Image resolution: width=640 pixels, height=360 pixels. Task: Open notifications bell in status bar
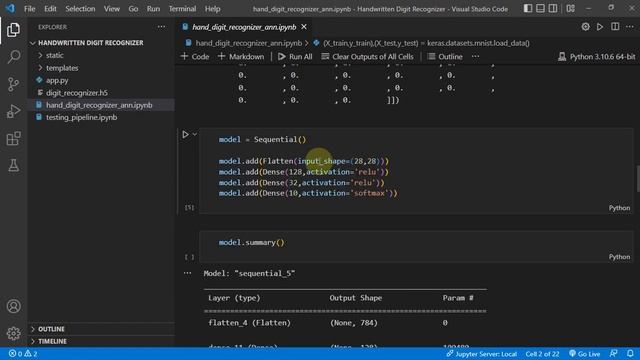click(x=630, y=354)
